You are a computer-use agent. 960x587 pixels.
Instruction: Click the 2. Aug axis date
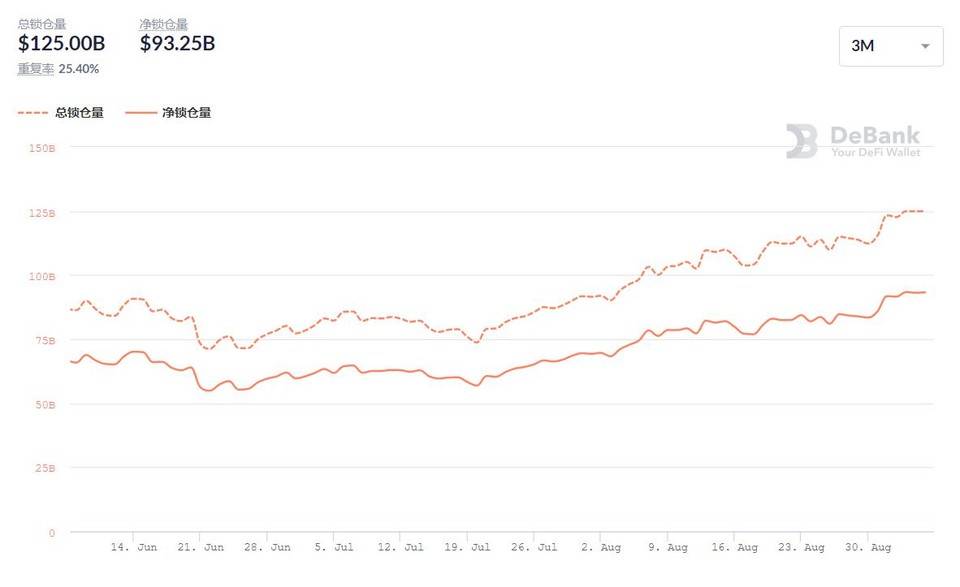click(x=603, y=547)
